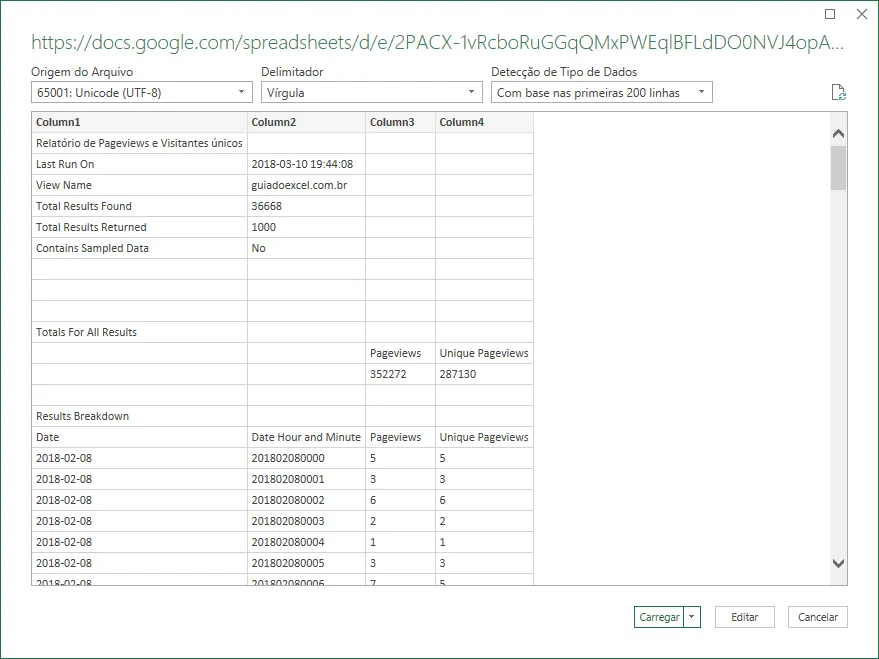Screen dimensions: 879x659
Task: Click the 'Total Results Found' cell
Action: (140, 206)
